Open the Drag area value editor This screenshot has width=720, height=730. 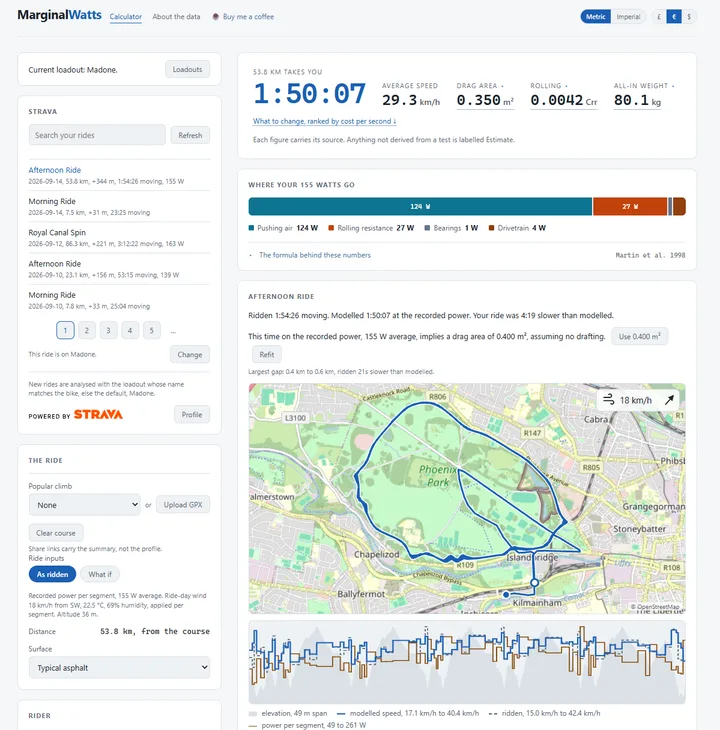[485, 100]
